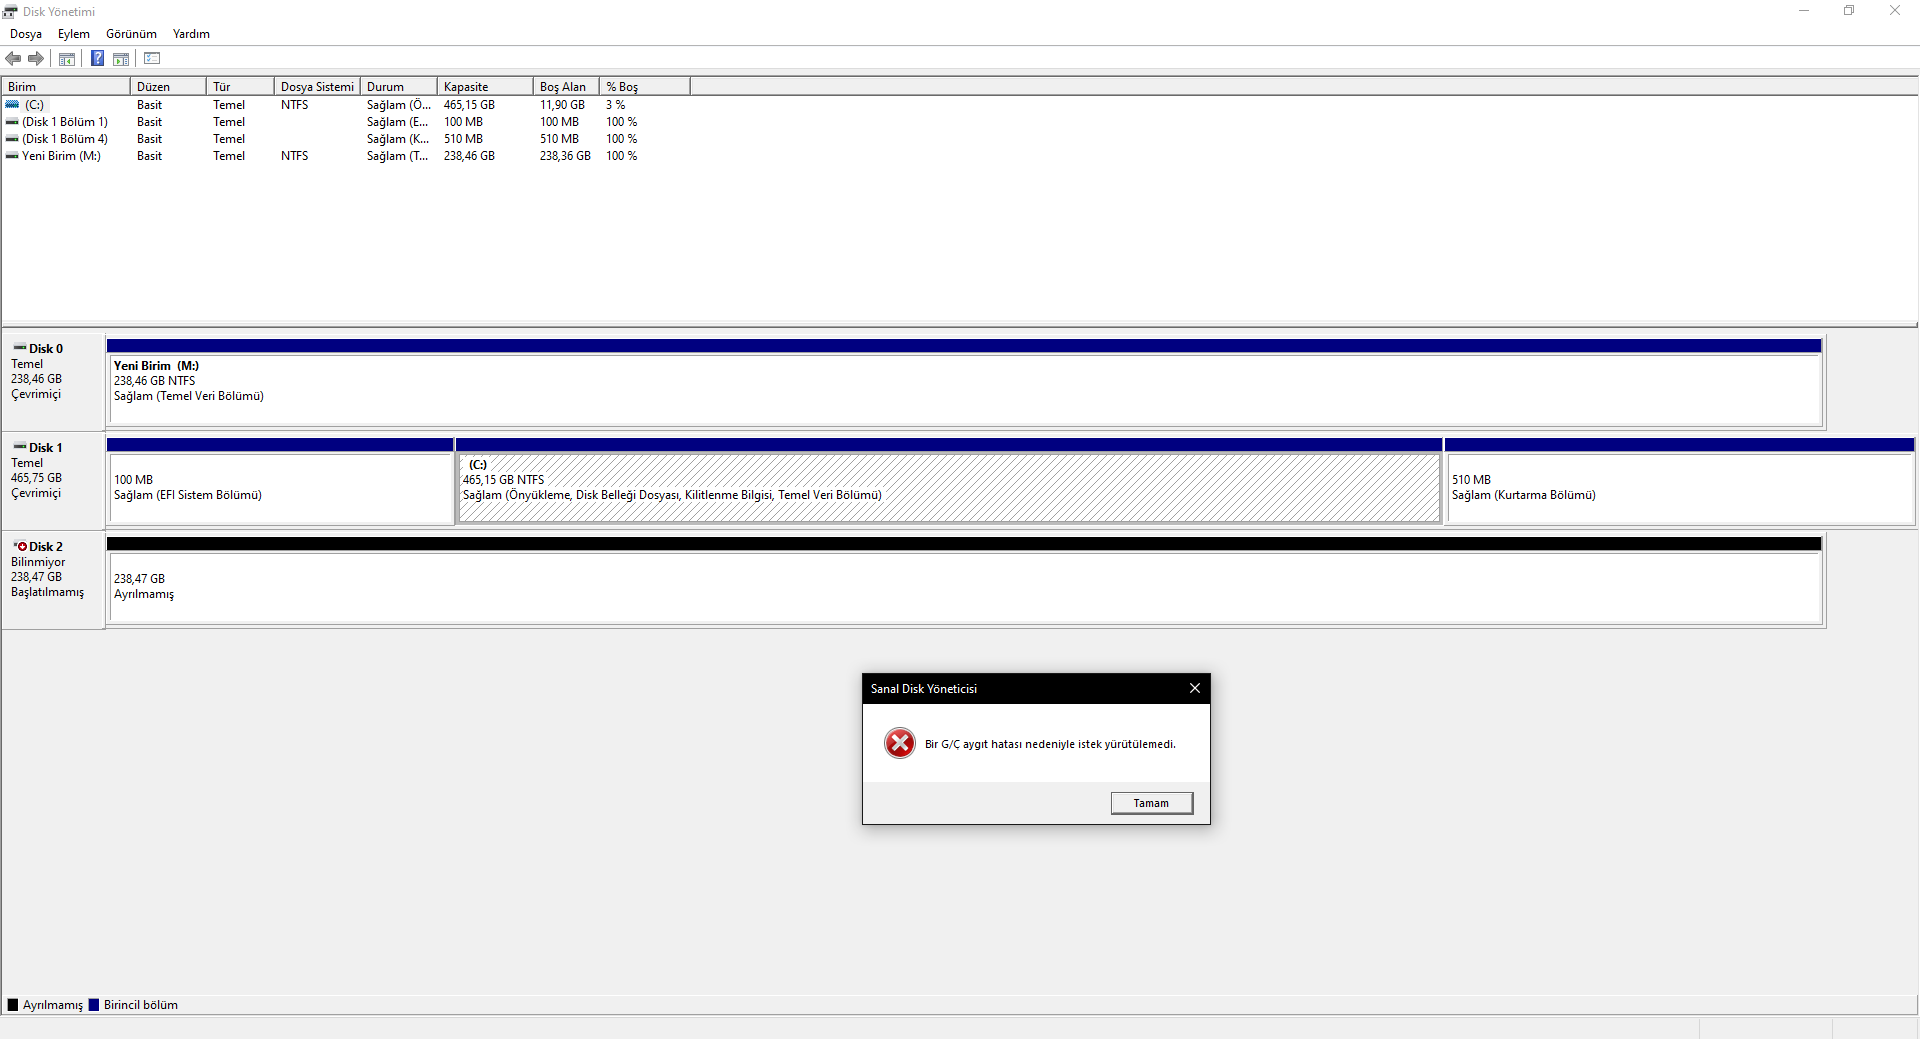Click the error message text in dialog

(x=1050, y=744)
